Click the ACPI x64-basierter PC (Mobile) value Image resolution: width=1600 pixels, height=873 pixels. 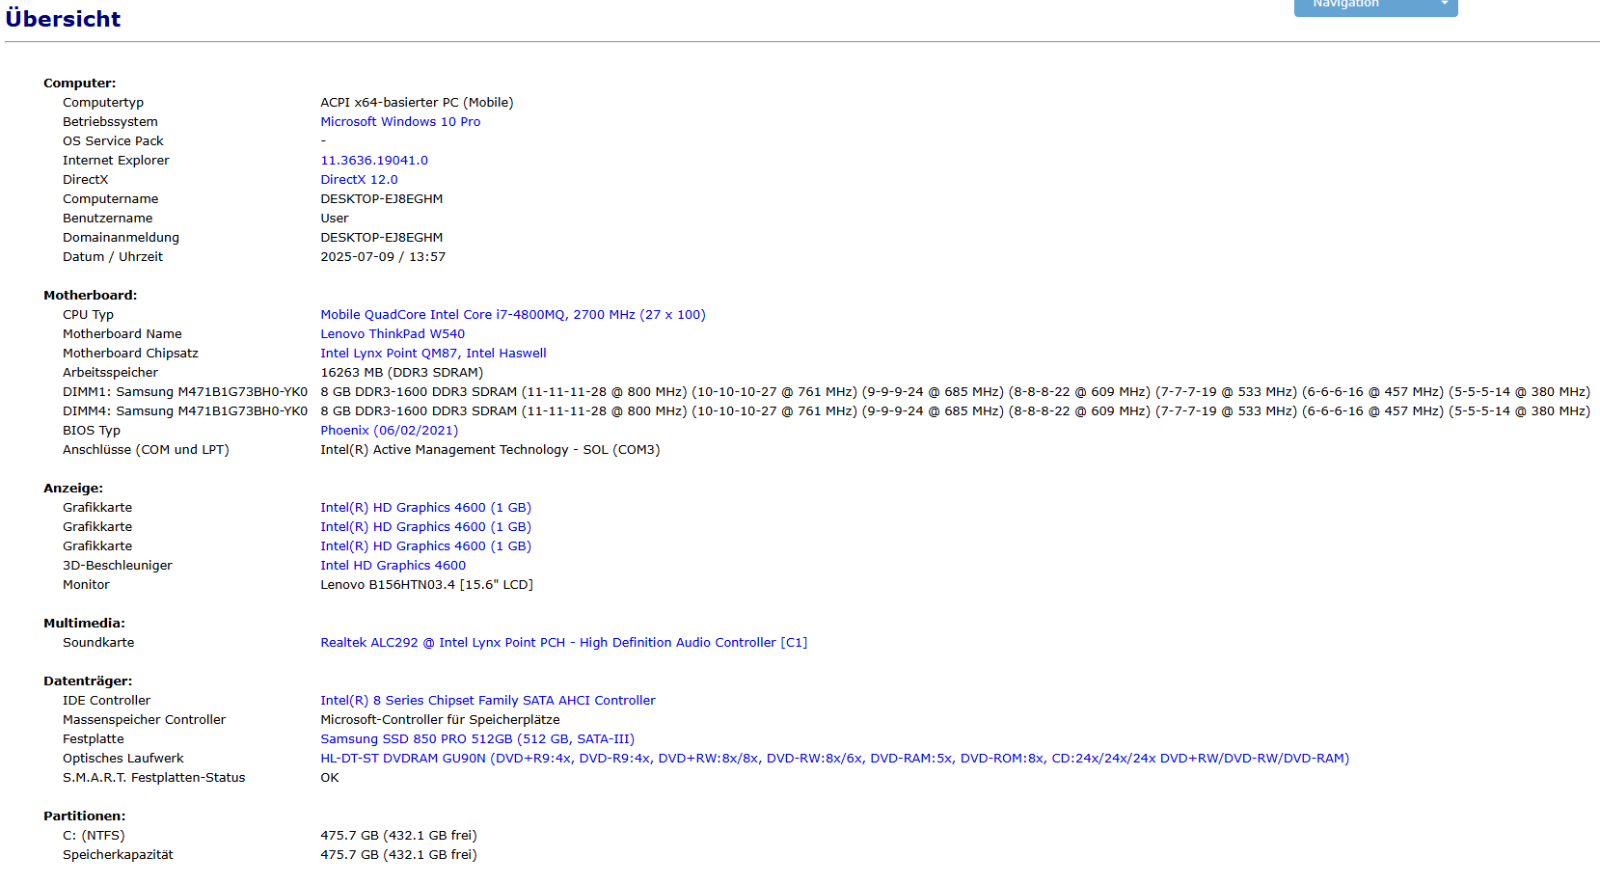tap(417, 103)
